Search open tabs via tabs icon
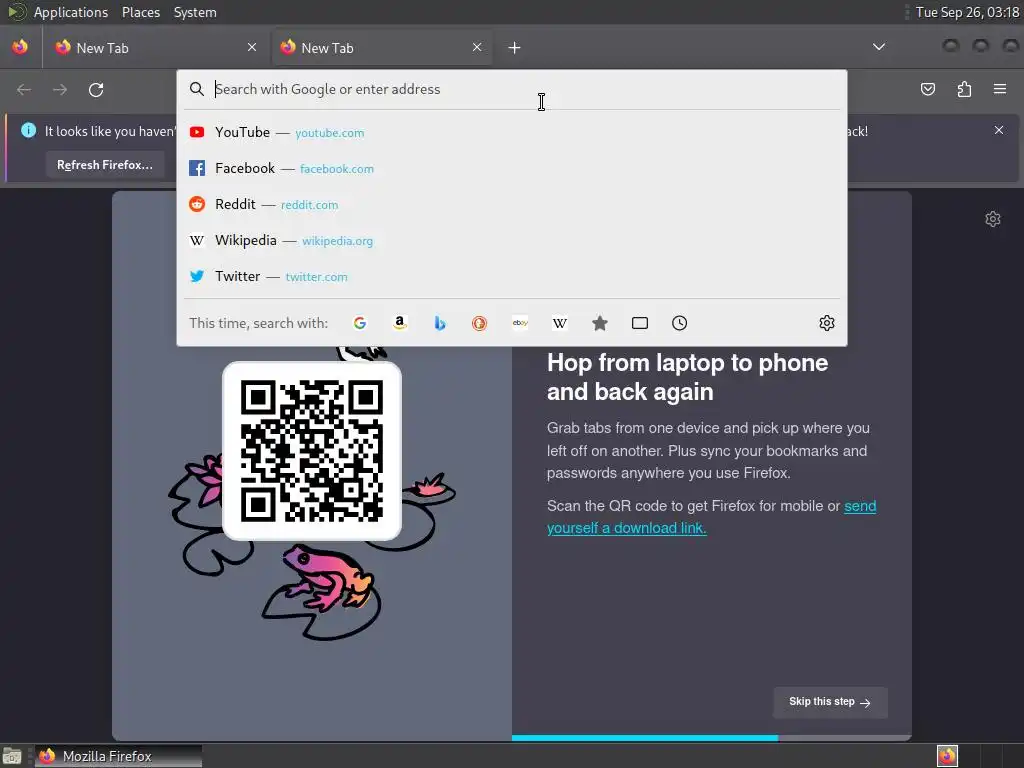The width and height of the screenshot is (1024, 768). point(640,323)
